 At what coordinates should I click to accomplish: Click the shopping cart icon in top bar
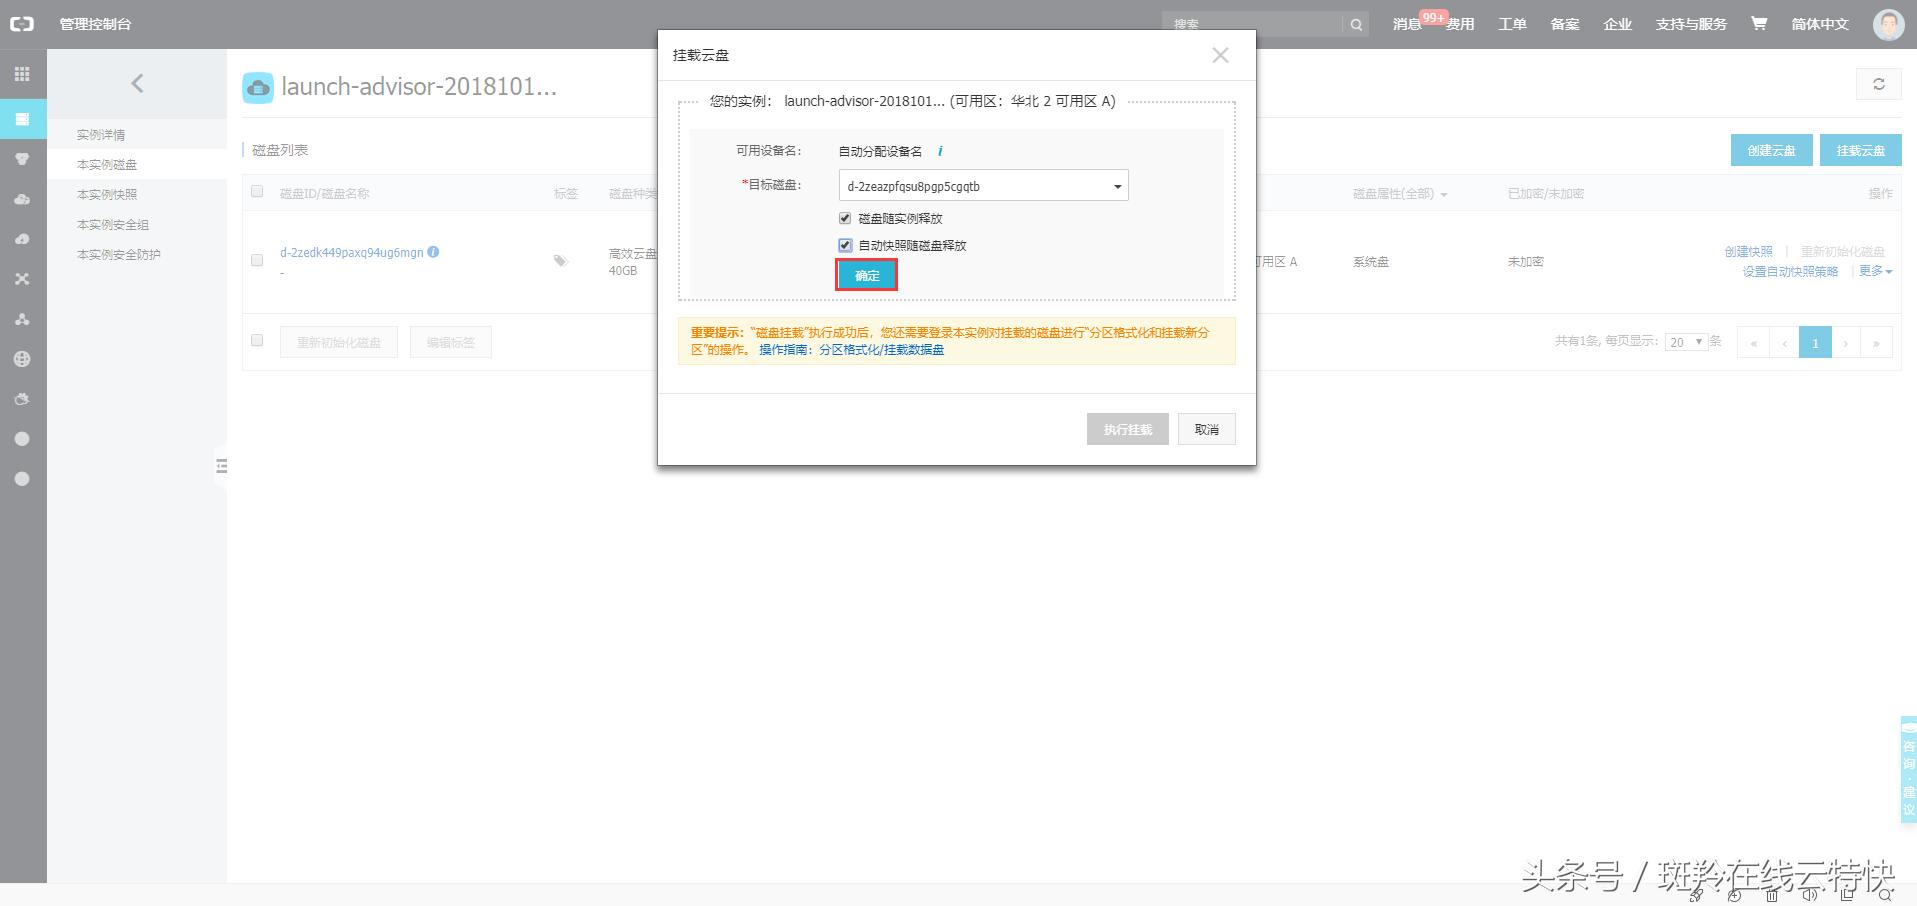pos(1758,23)
